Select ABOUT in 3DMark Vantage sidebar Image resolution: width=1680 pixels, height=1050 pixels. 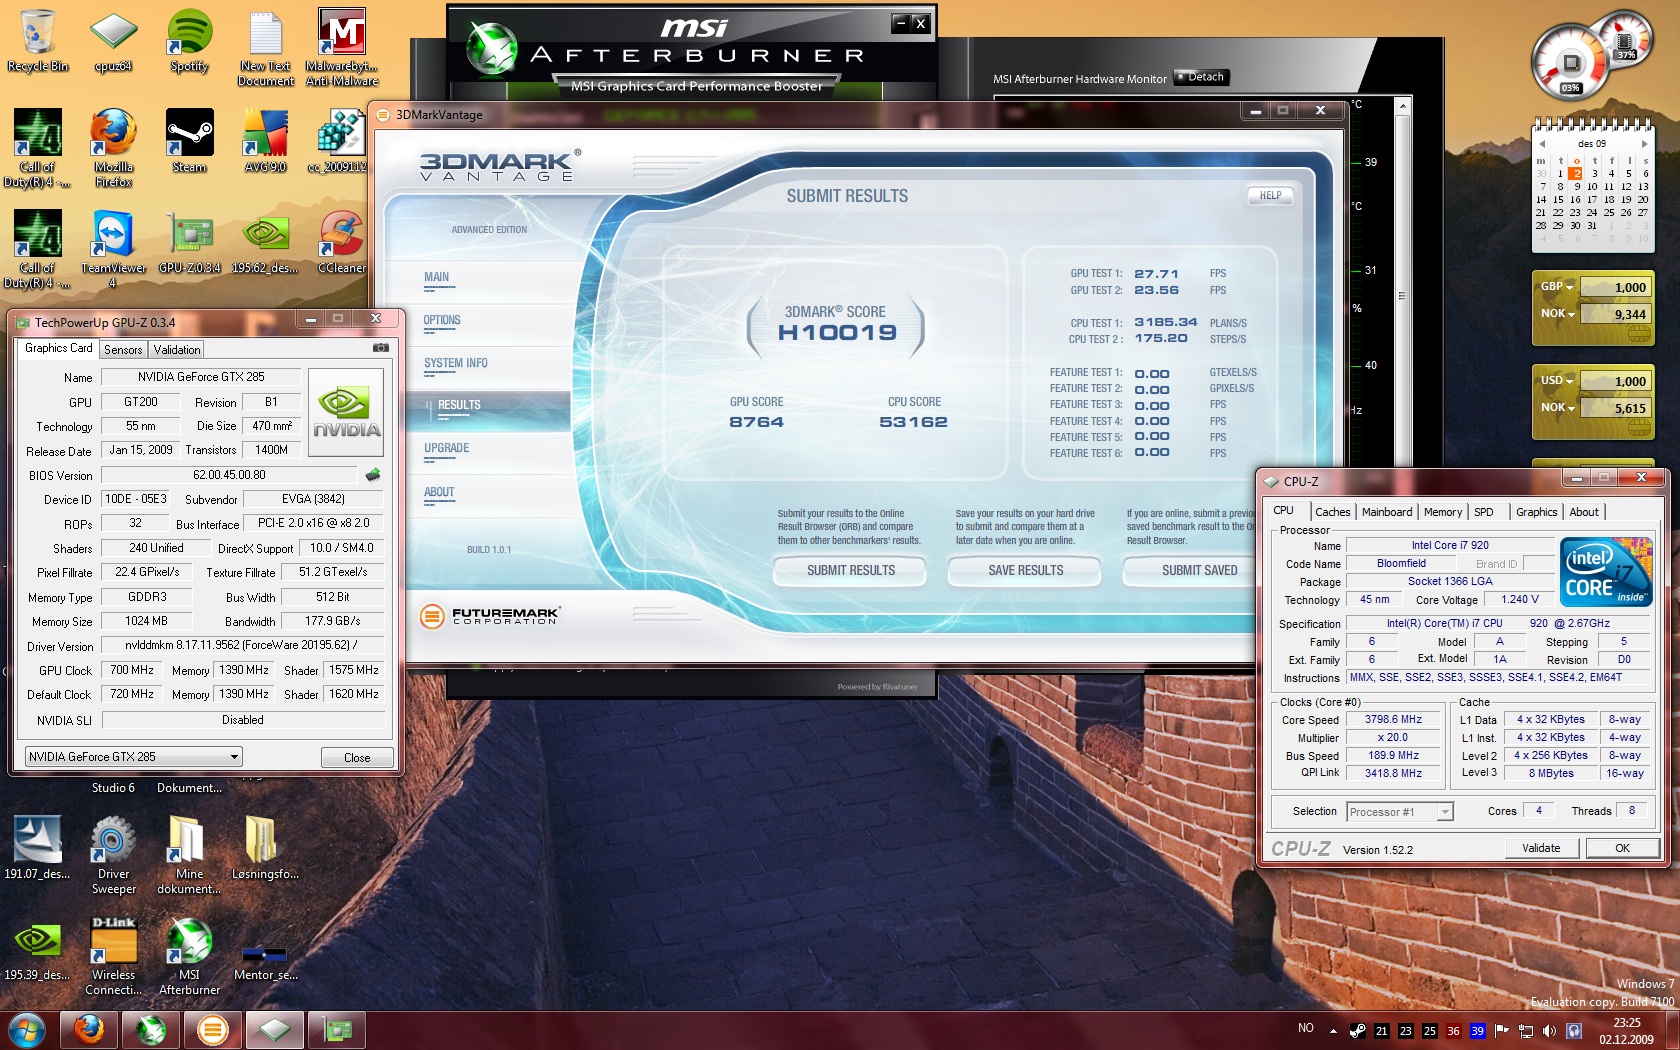point(439,493)
